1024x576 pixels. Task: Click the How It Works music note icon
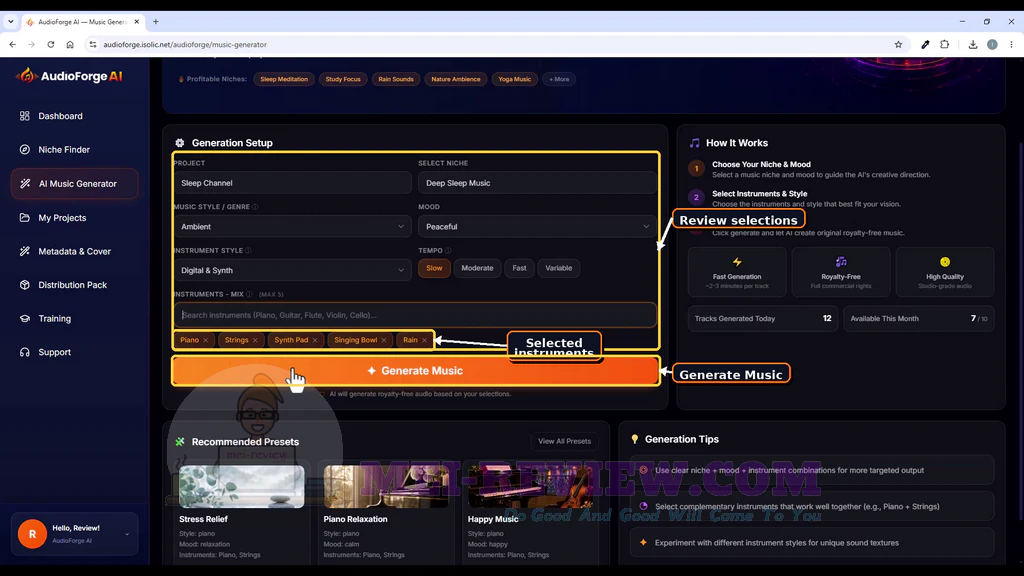[695, 142]
